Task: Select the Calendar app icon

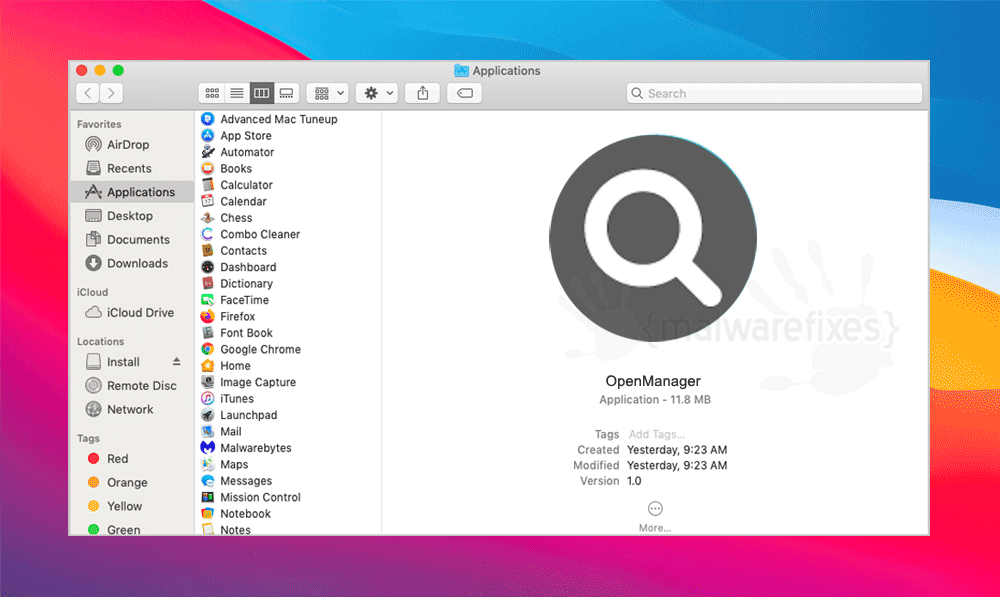Action: [x=207, y=201]
